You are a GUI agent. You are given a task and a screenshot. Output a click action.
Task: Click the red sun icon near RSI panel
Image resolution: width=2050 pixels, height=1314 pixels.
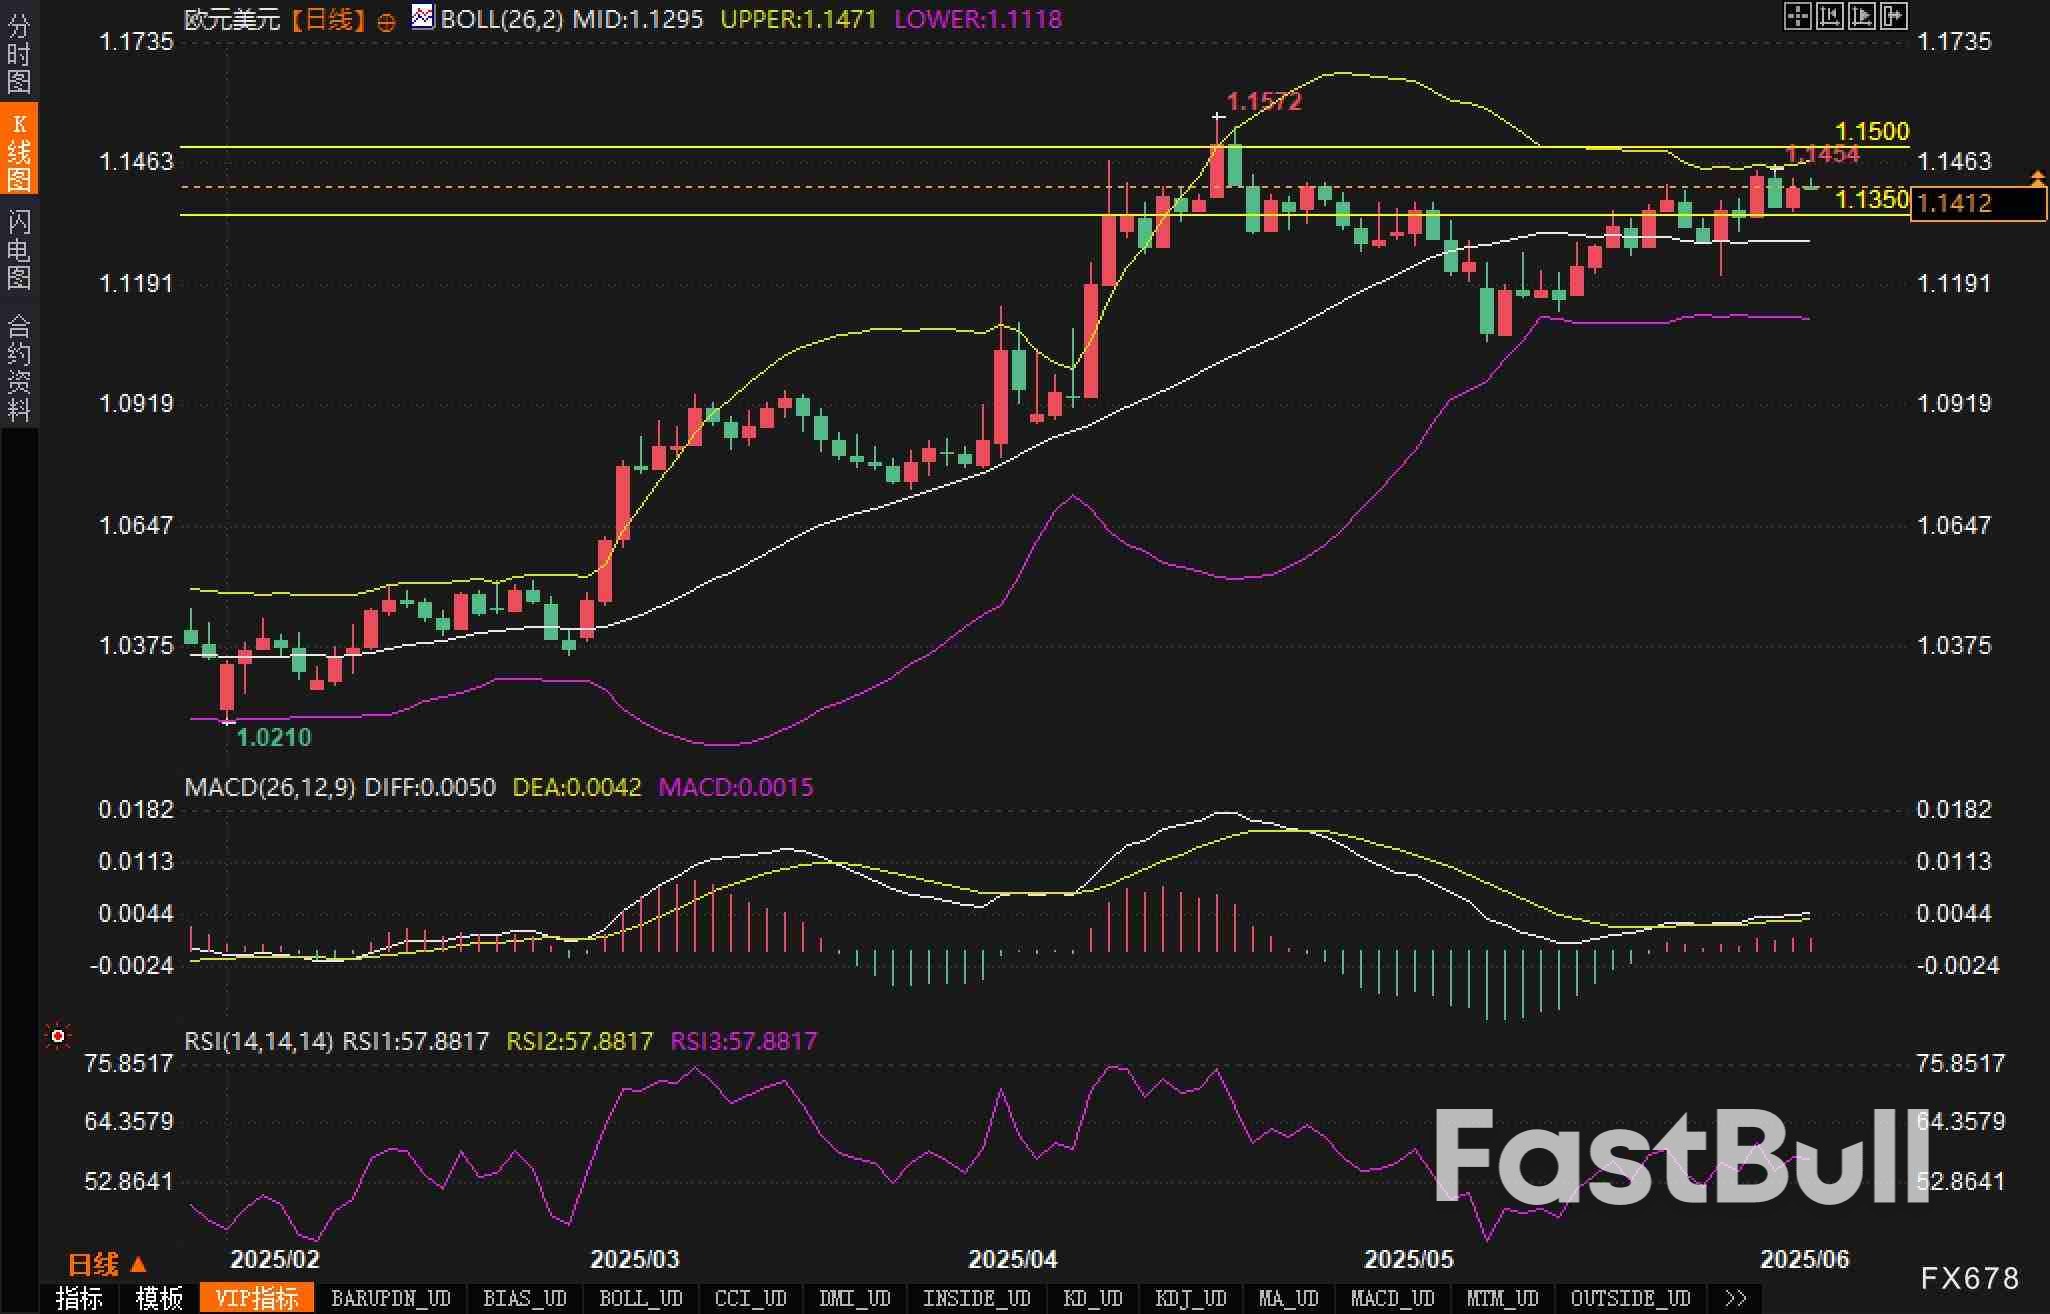click(x=58, y=1036)
